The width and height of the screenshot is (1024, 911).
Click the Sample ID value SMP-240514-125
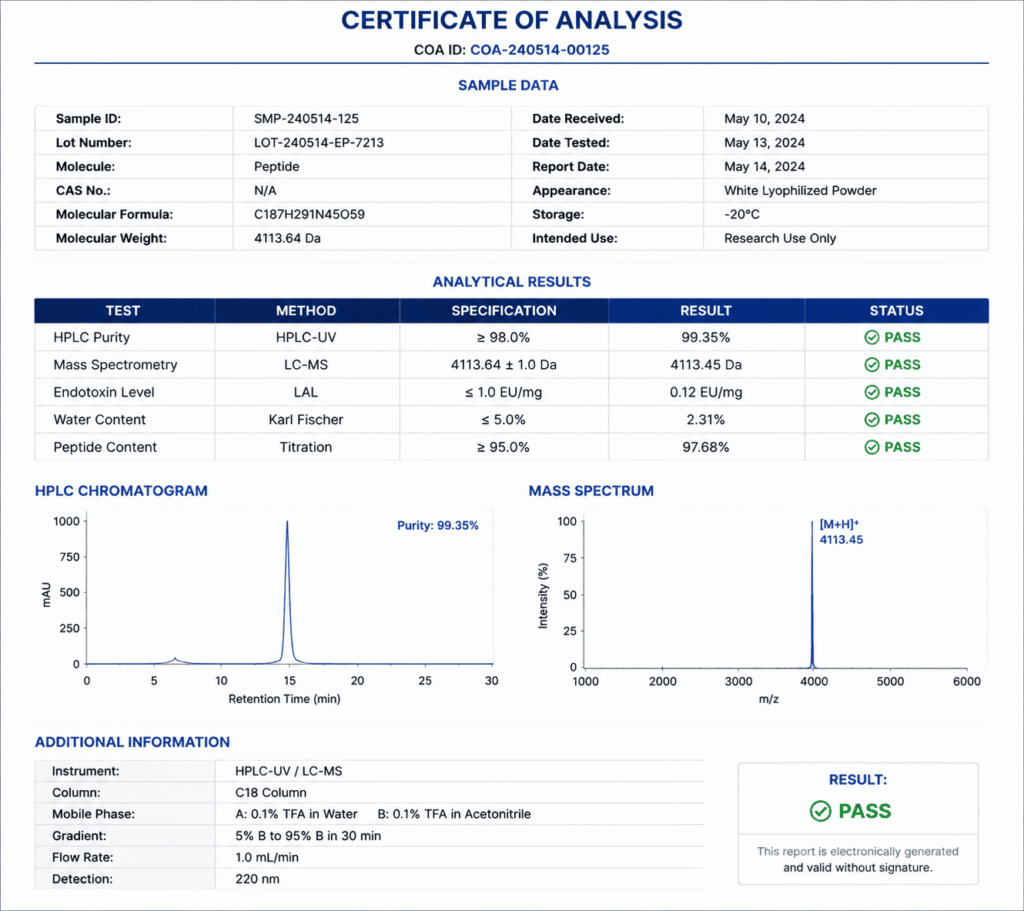click(x=306, y=119)
